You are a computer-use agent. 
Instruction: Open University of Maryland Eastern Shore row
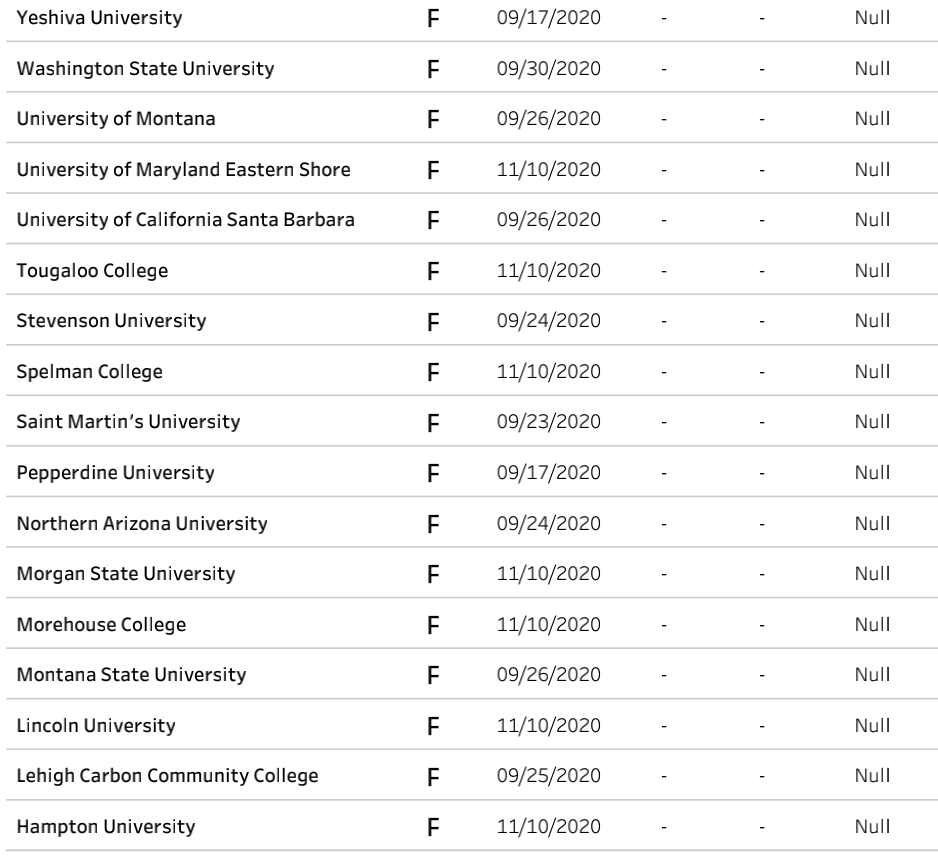tap(183, 169)
